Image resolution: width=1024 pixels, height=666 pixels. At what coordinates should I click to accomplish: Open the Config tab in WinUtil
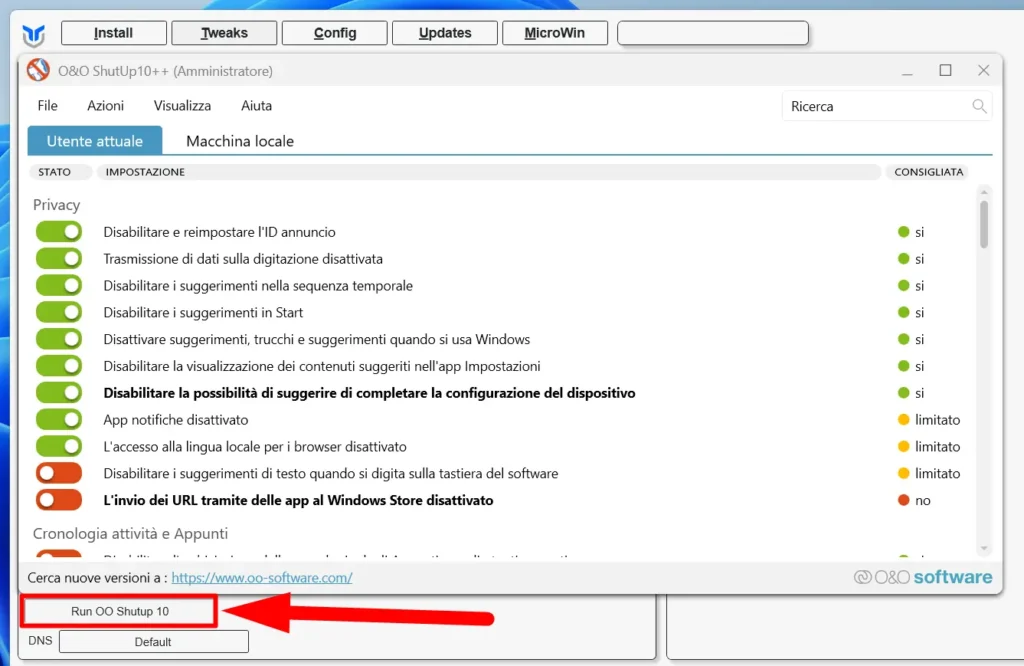tap(334, 33)
